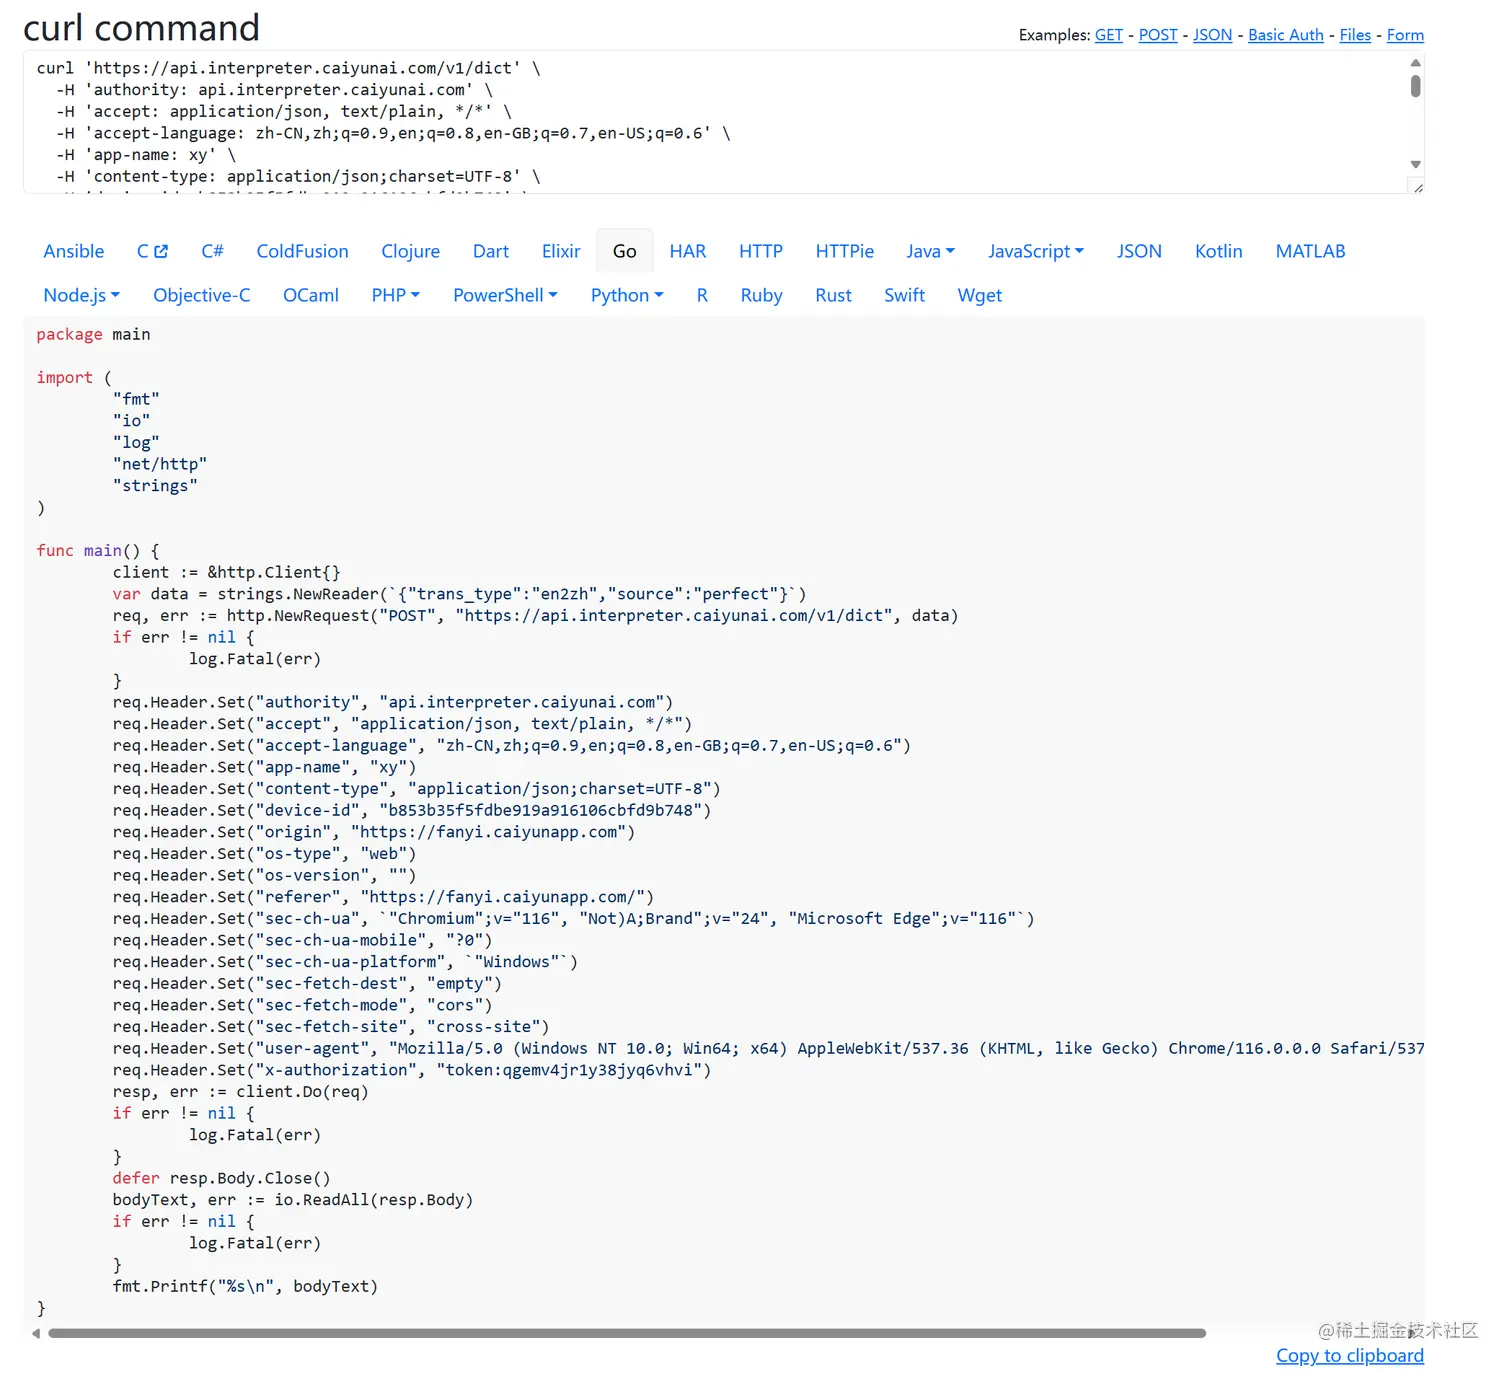This screenshot has width=1512, height=1374.
Task: Switch to the HTTP tab
Action: [x=761, y=251]
